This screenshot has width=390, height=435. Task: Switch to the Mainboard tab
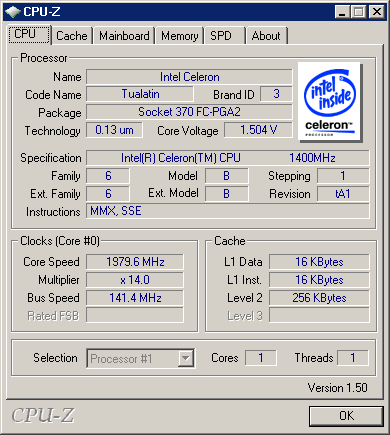click(x=124, y=36)
